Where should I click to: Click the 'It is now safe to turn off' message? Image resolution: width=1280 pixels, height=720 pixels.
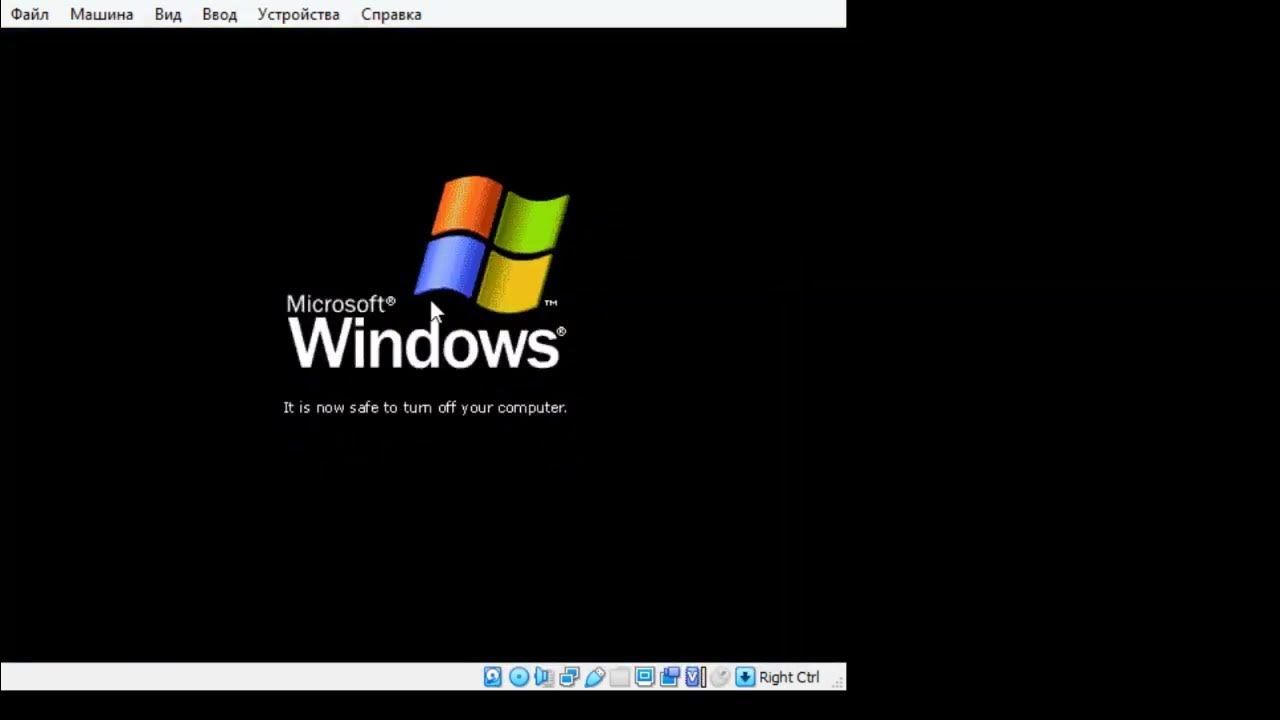[425, 407]
